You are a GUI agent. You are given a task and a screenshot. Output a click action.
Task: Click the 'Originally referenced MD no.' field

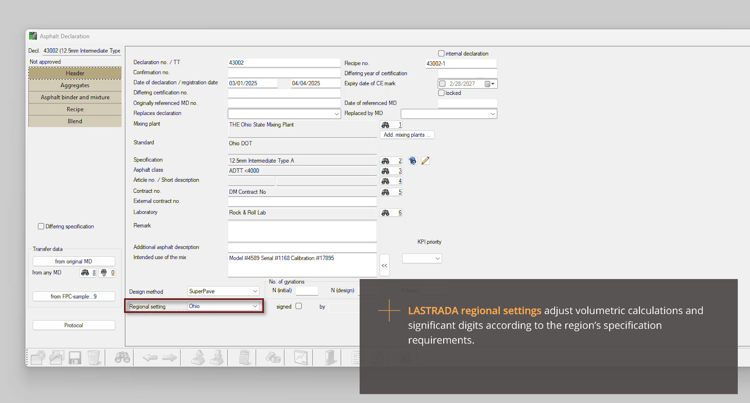pos(284,103)
